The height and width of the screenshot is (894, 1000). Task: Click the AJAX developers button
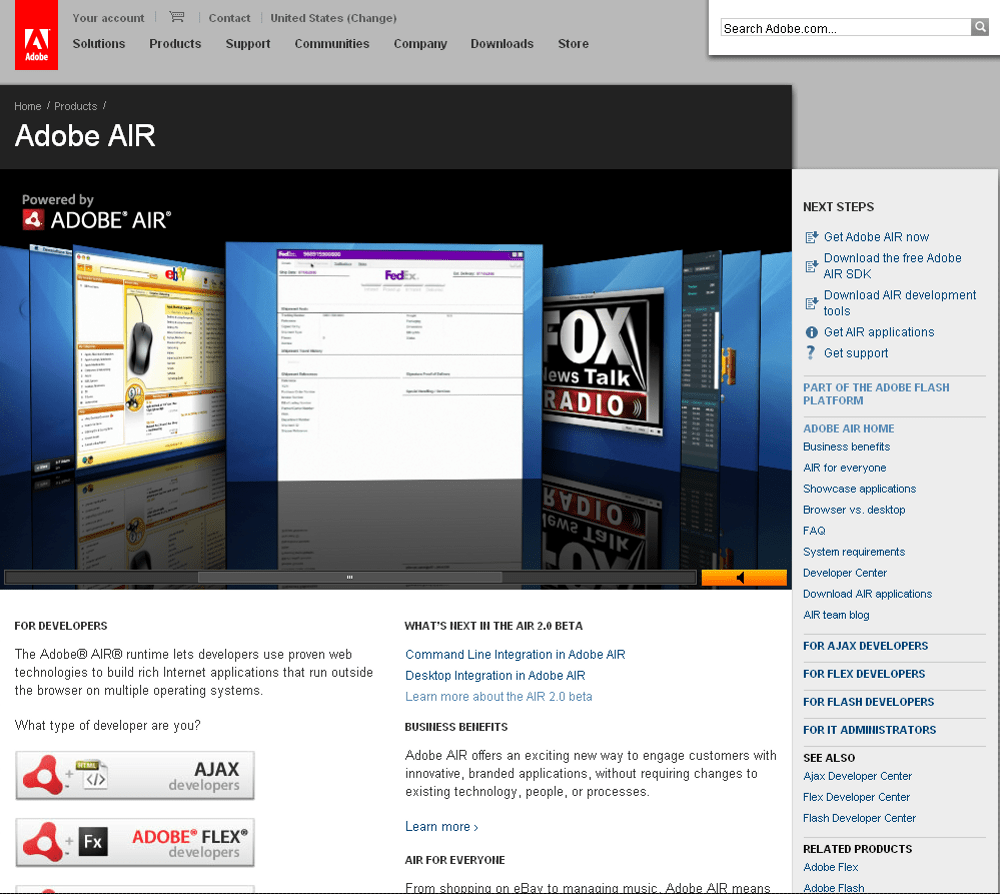[135, 775]
